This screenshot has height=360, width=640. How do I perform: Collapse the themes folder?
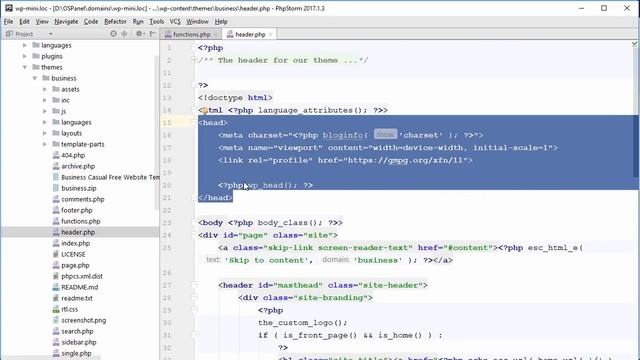pyautogui.click(x=25, y=67)
